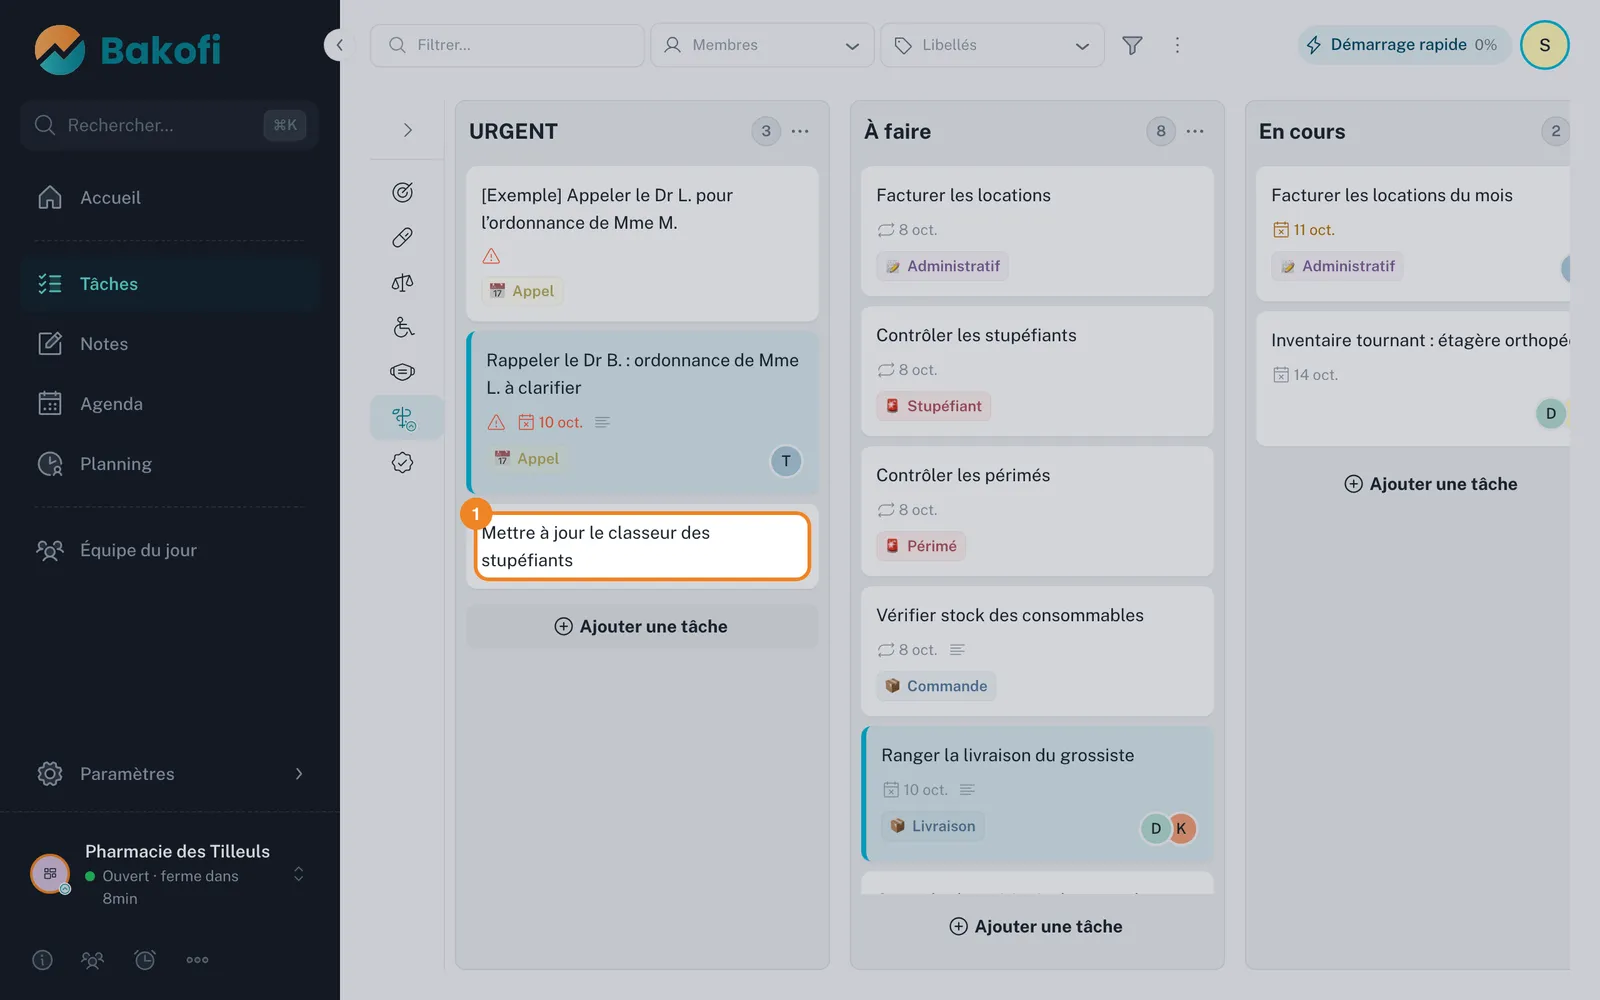
Task: Add a task in the URGENT column
Action: 642,627
